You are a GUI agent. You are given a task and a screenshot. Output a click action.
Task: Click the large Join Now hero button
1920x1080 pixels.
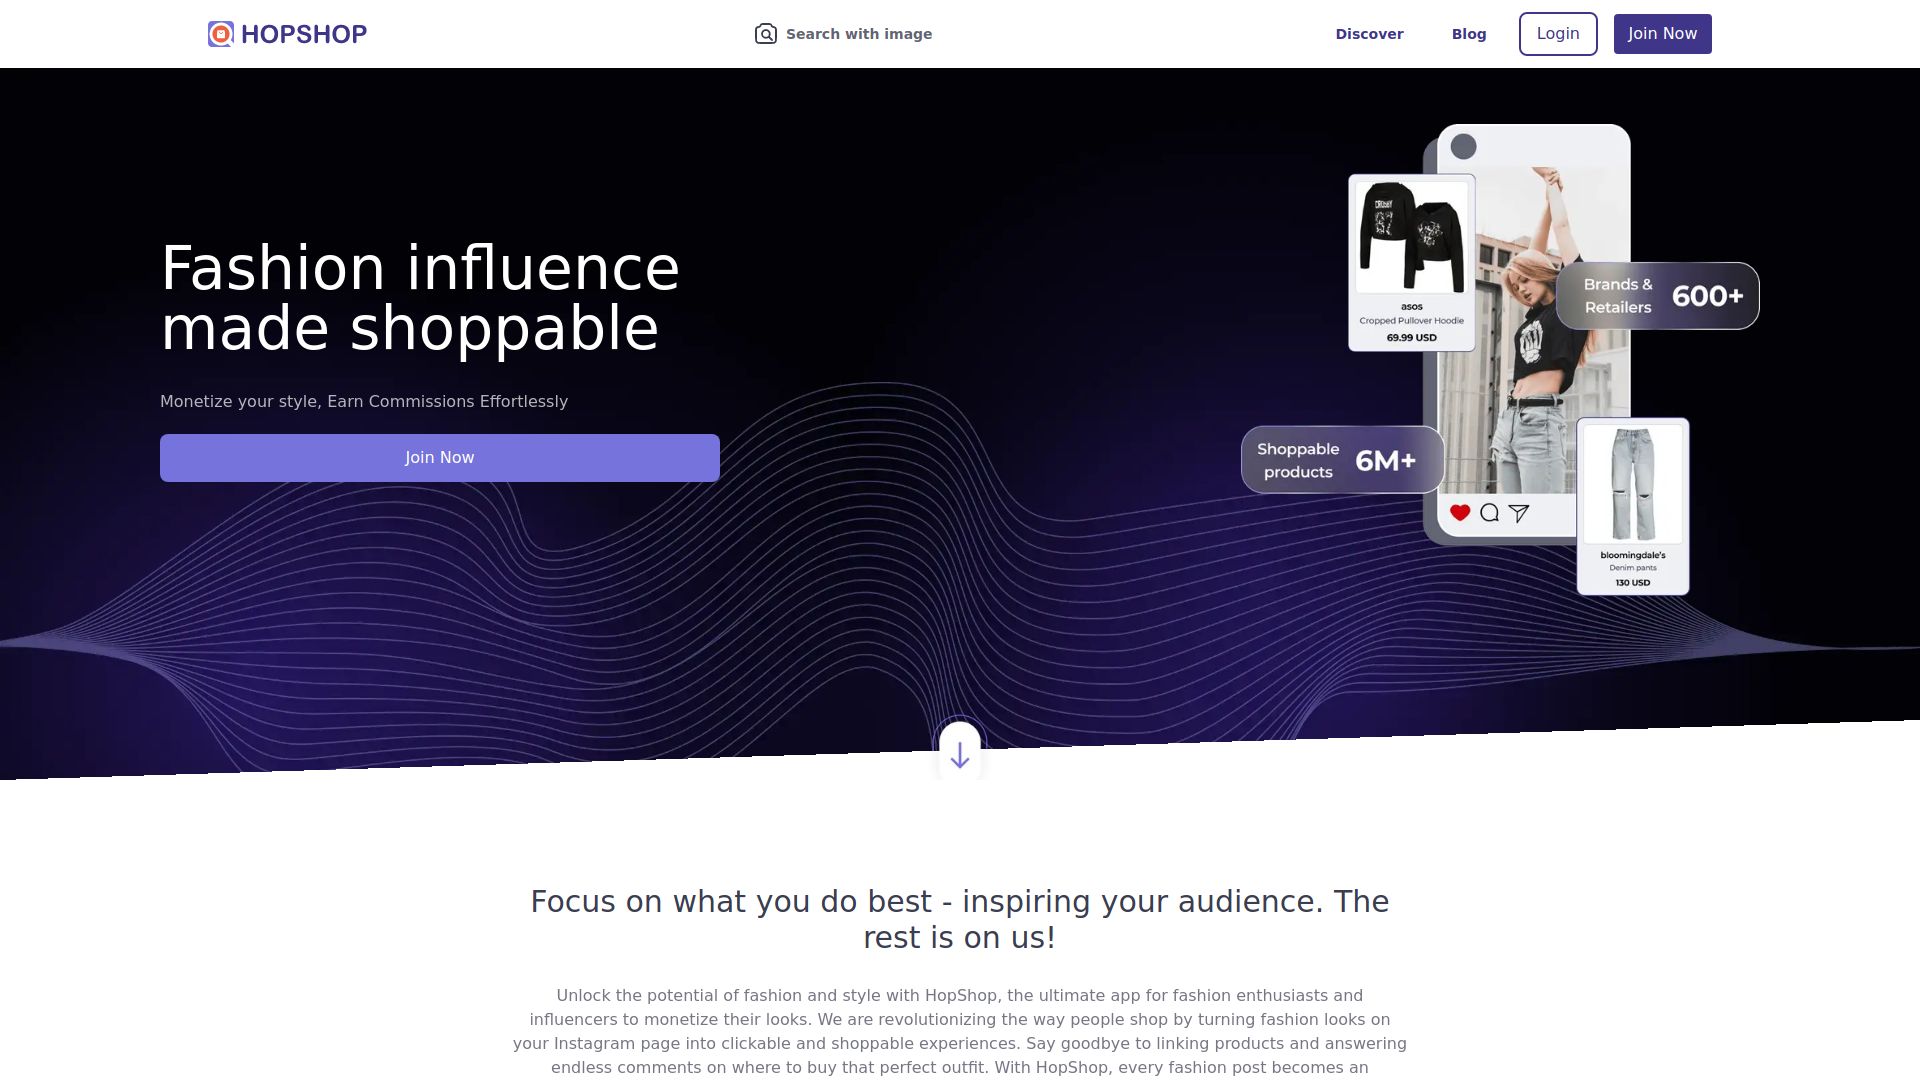coord(440,458)
